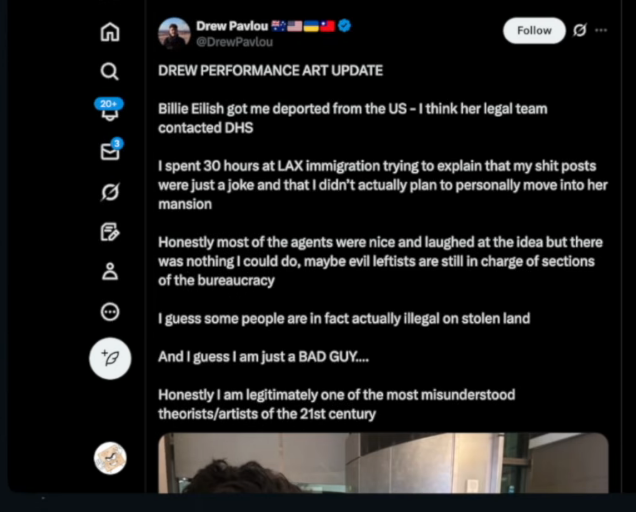The image size is (636, 512).
Task: Open Grok icon in the sidebar
Action: (110, 192)
